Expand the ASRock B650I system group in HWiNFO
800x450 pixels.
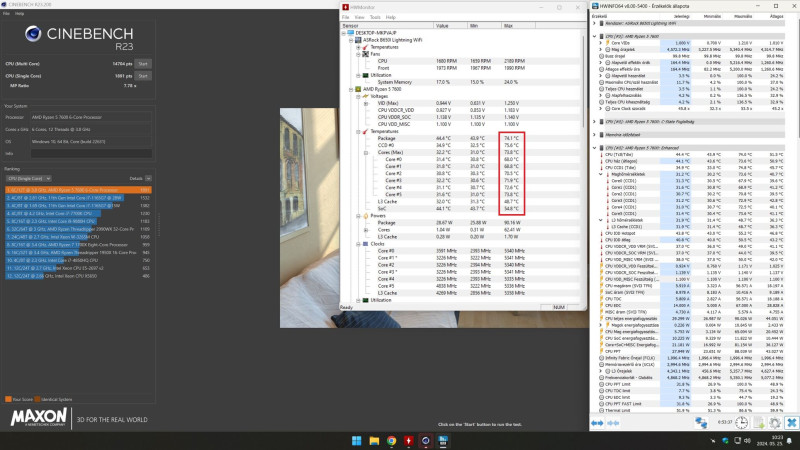594,23
